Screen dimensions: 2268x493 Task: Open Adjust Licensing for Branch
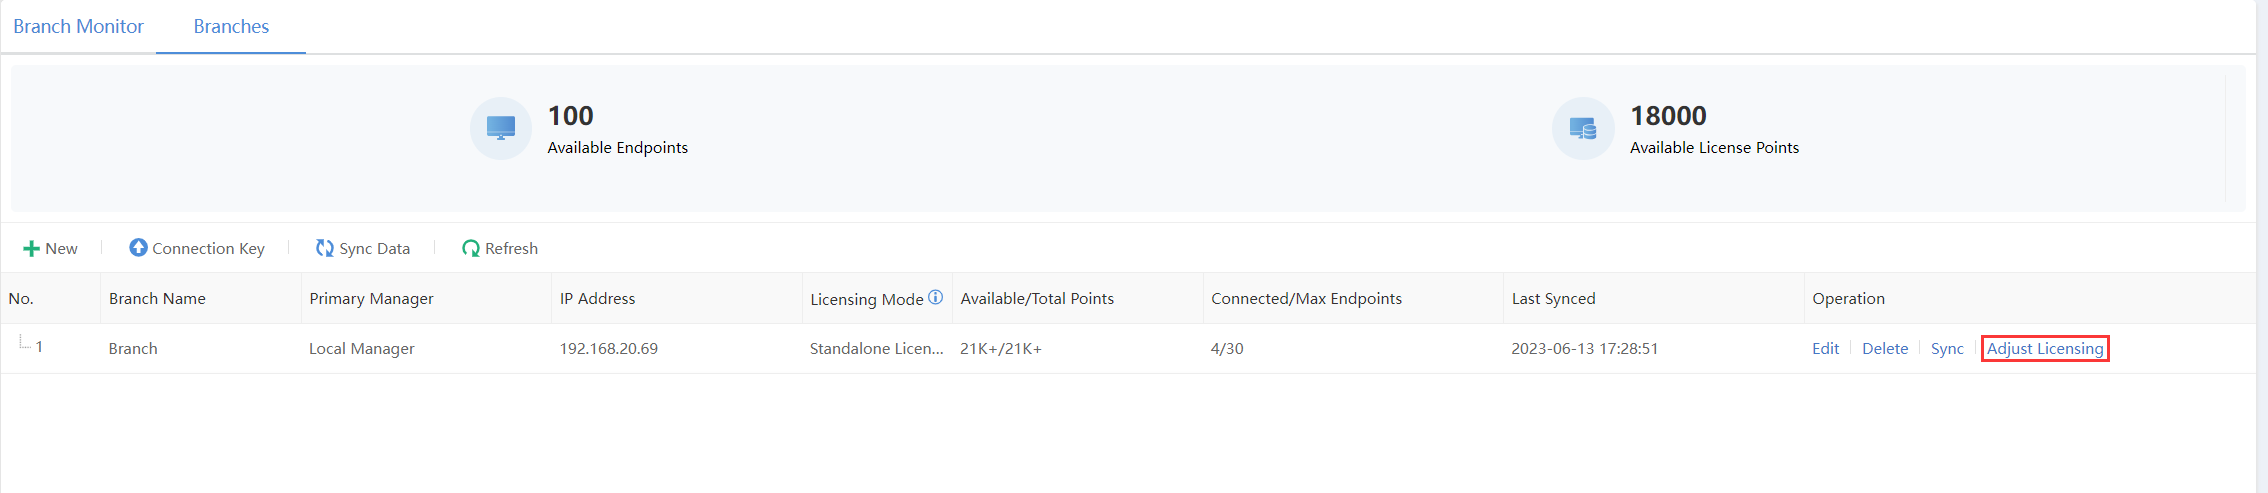(2044, 349)
